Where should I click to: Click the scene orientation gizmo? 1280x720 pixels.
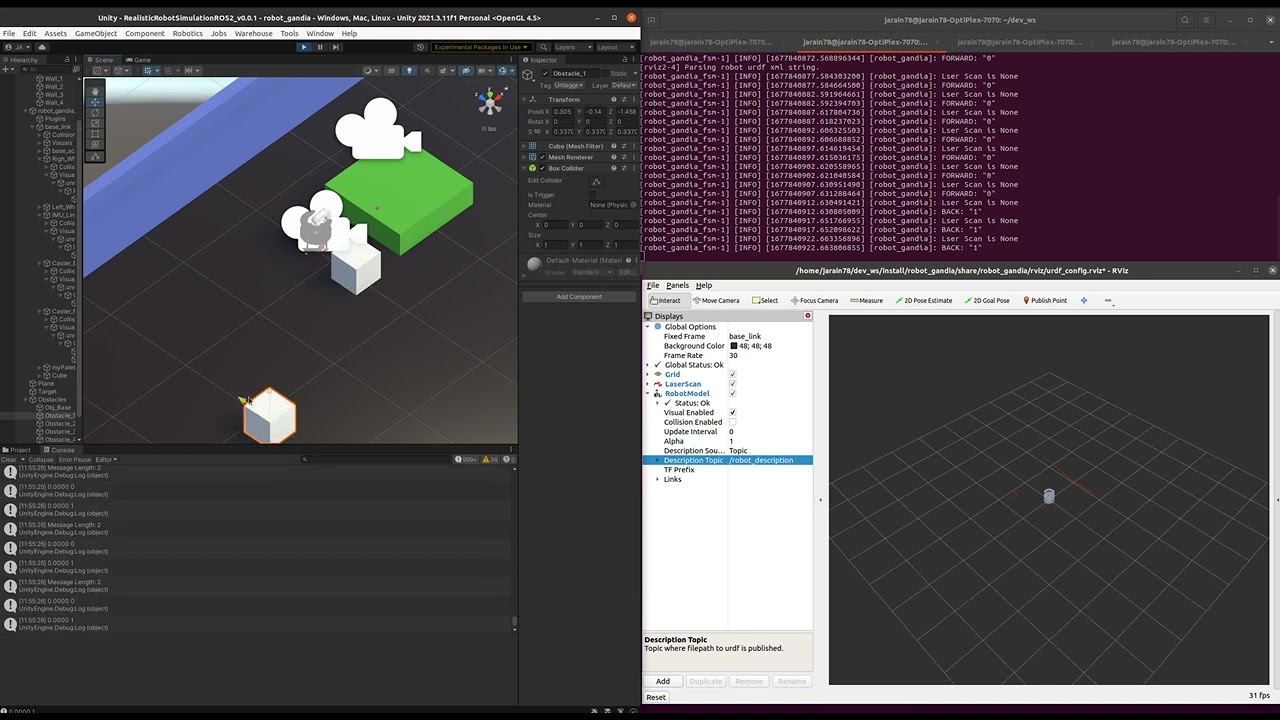pyautogui.click(x=490, y=101)
